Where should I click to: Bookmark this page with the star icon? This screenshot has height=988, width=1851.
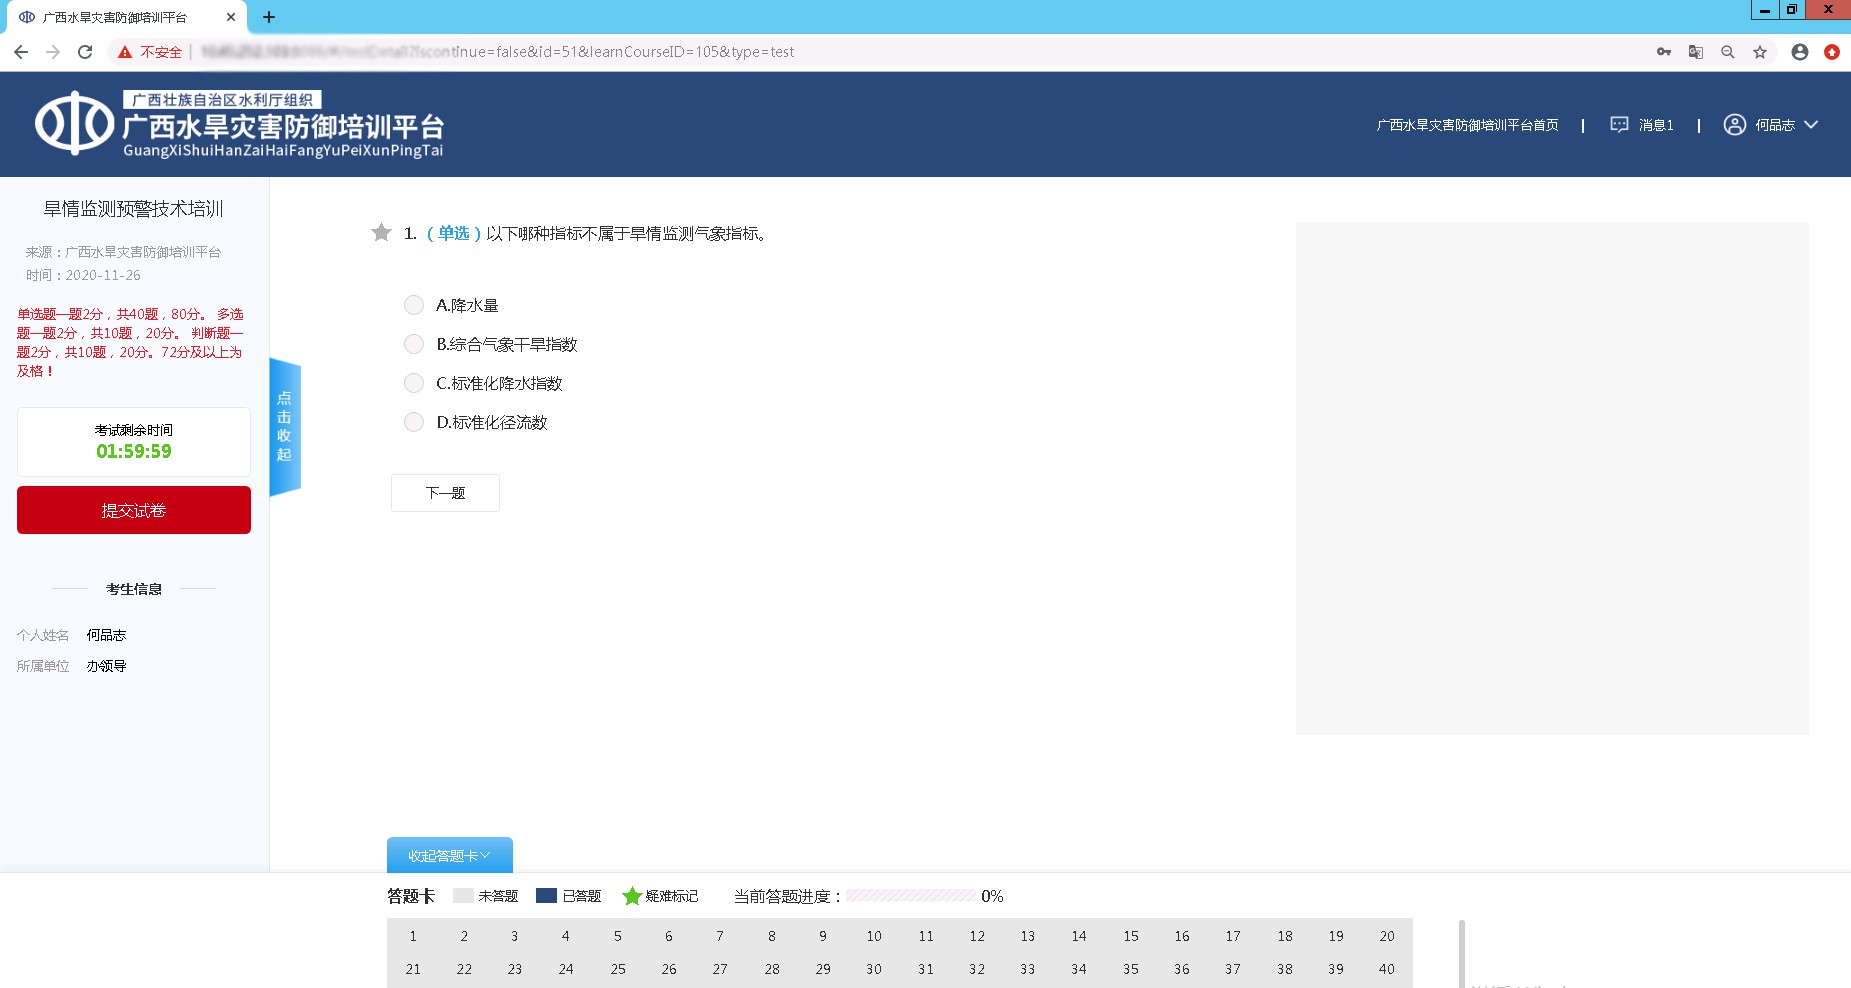click(x=1760, y=51)
